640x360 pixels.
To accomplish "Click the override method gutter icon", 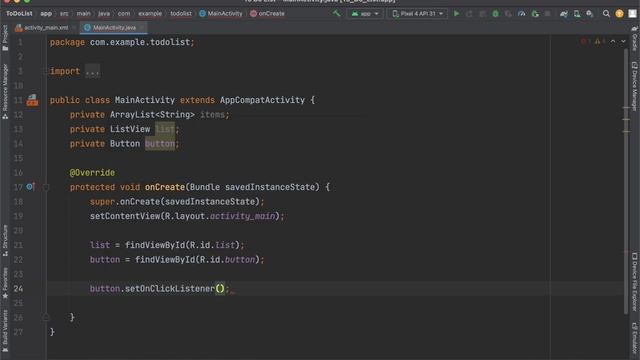I will [x=30, y=187].
